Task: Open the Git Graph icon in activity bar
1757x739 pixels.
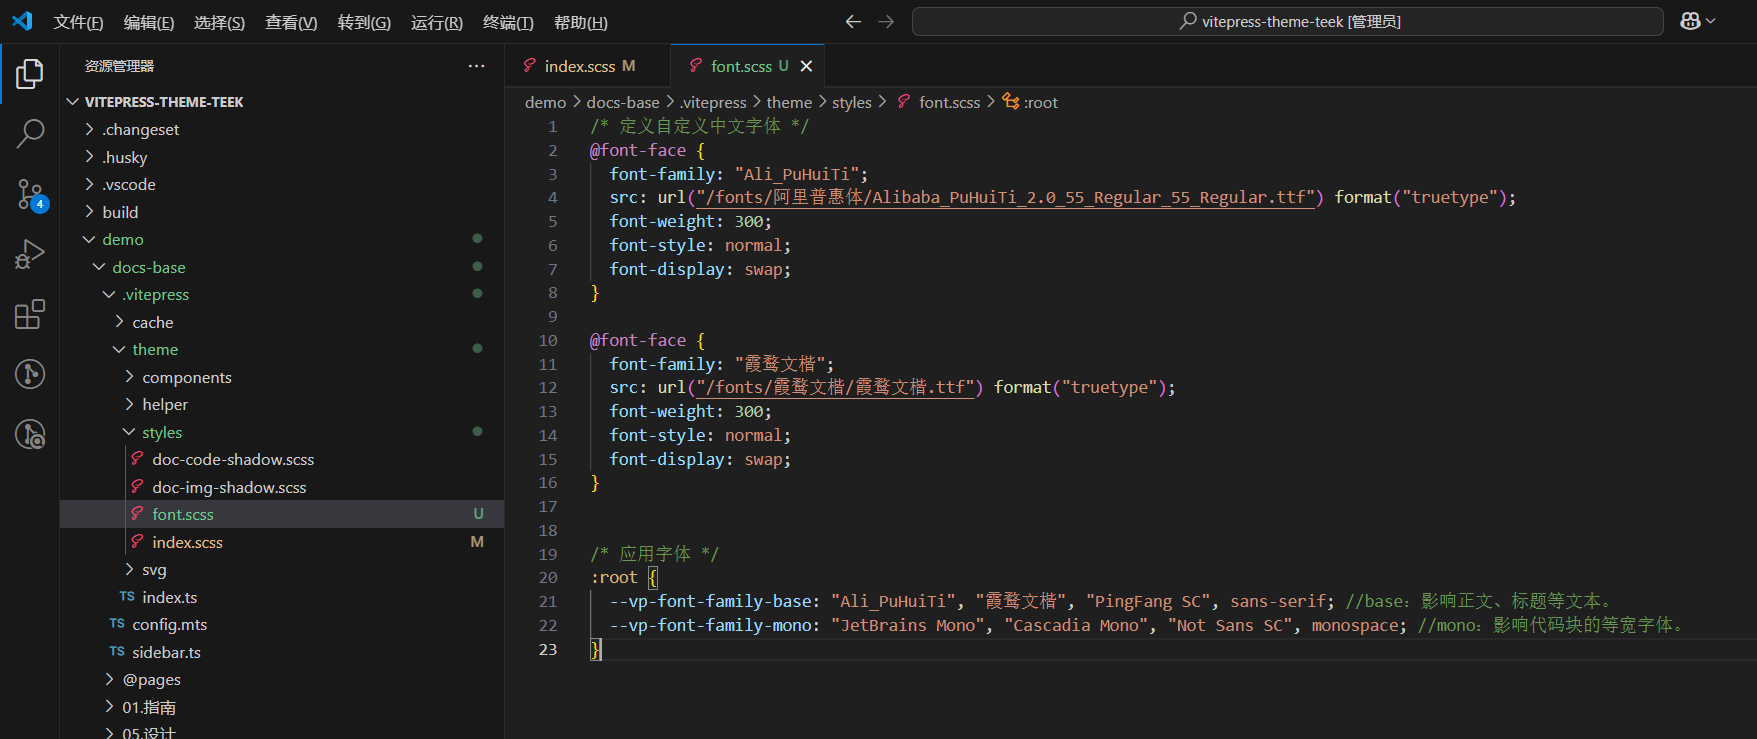Action: [x=30, y=374]
